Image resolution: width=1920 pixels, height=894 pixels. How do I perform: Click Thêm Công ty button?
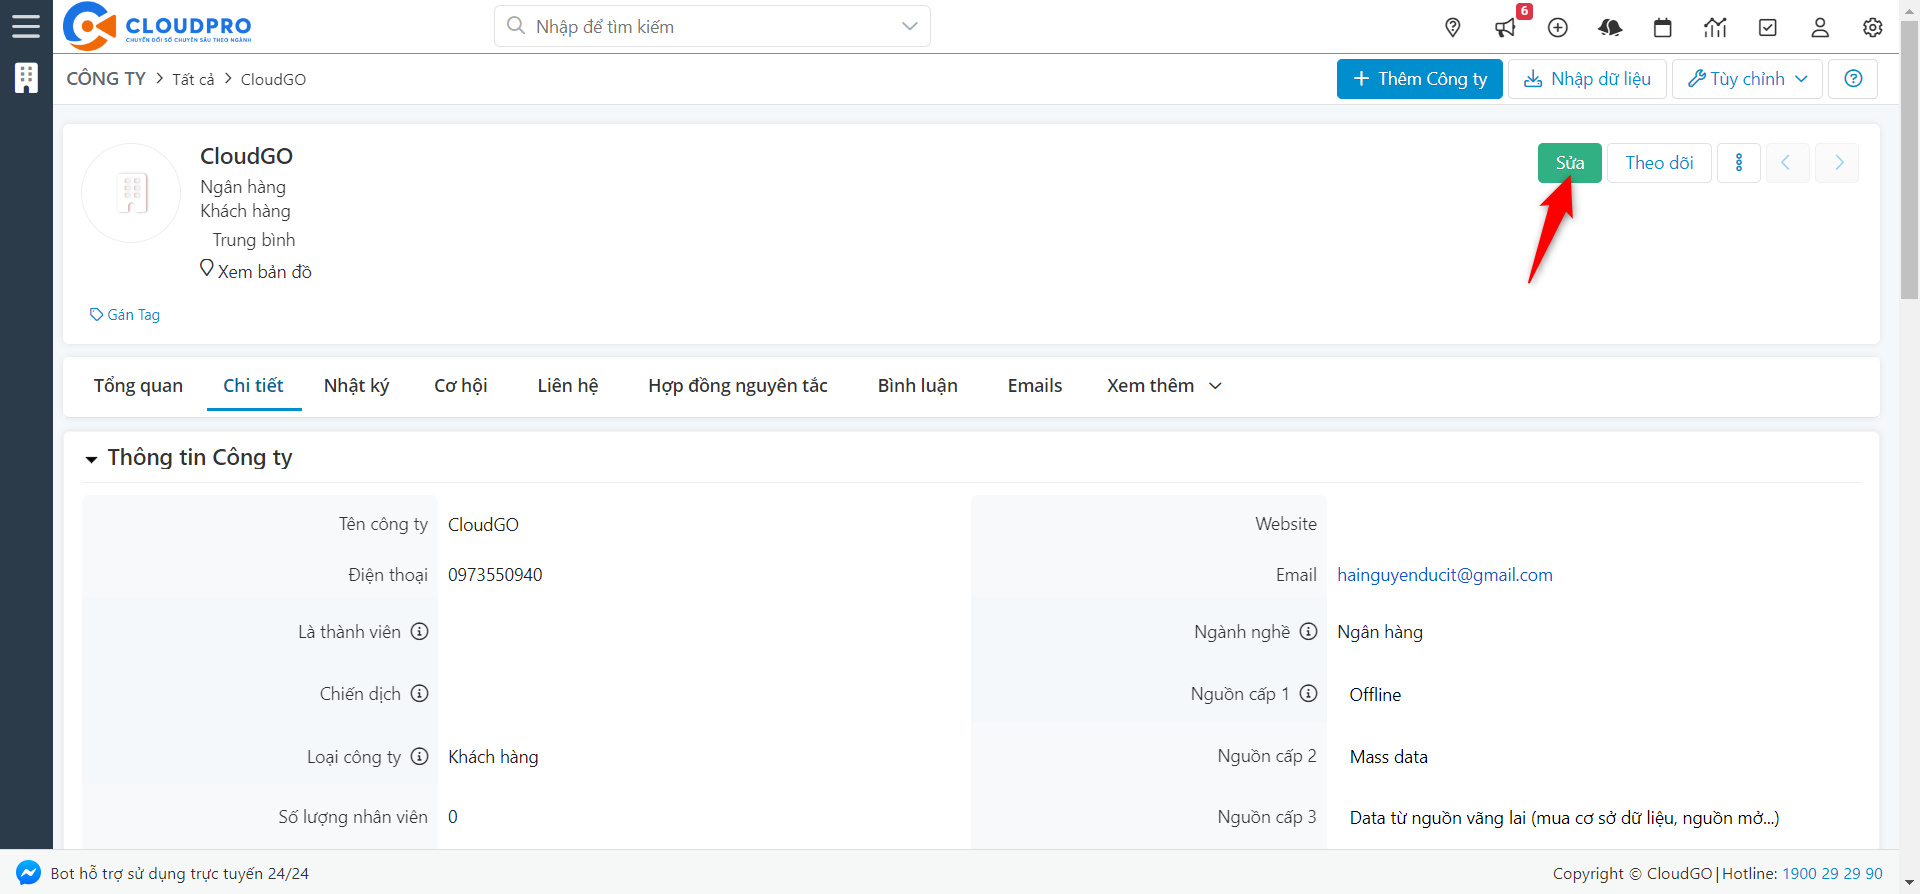tap(1419, 79)
